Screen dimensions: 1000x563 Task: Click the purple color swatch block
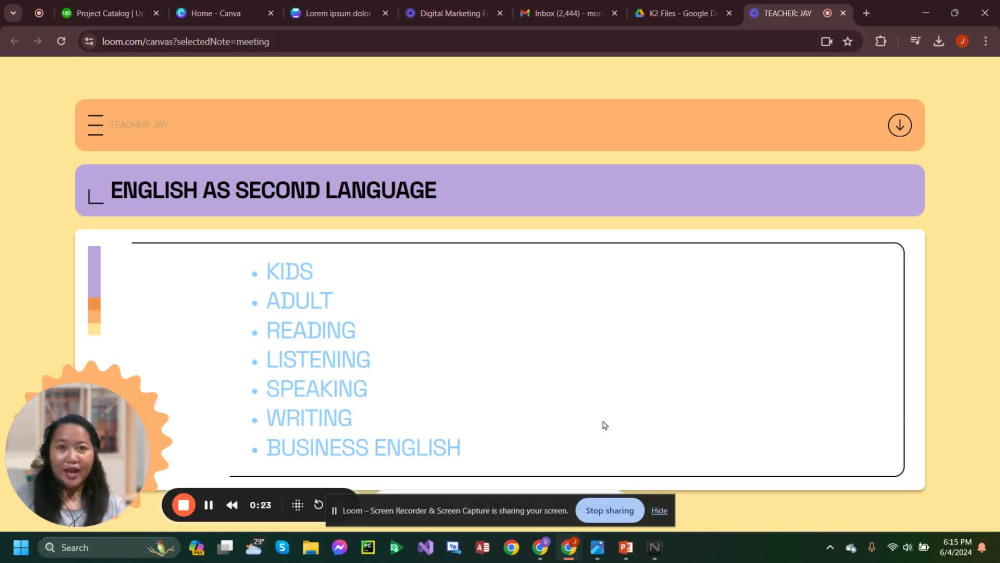click(94, 272)
